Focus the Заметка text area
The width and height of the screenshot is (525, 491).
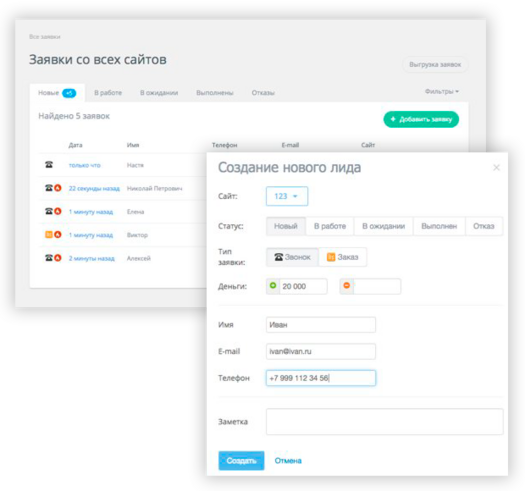point(384,422)
